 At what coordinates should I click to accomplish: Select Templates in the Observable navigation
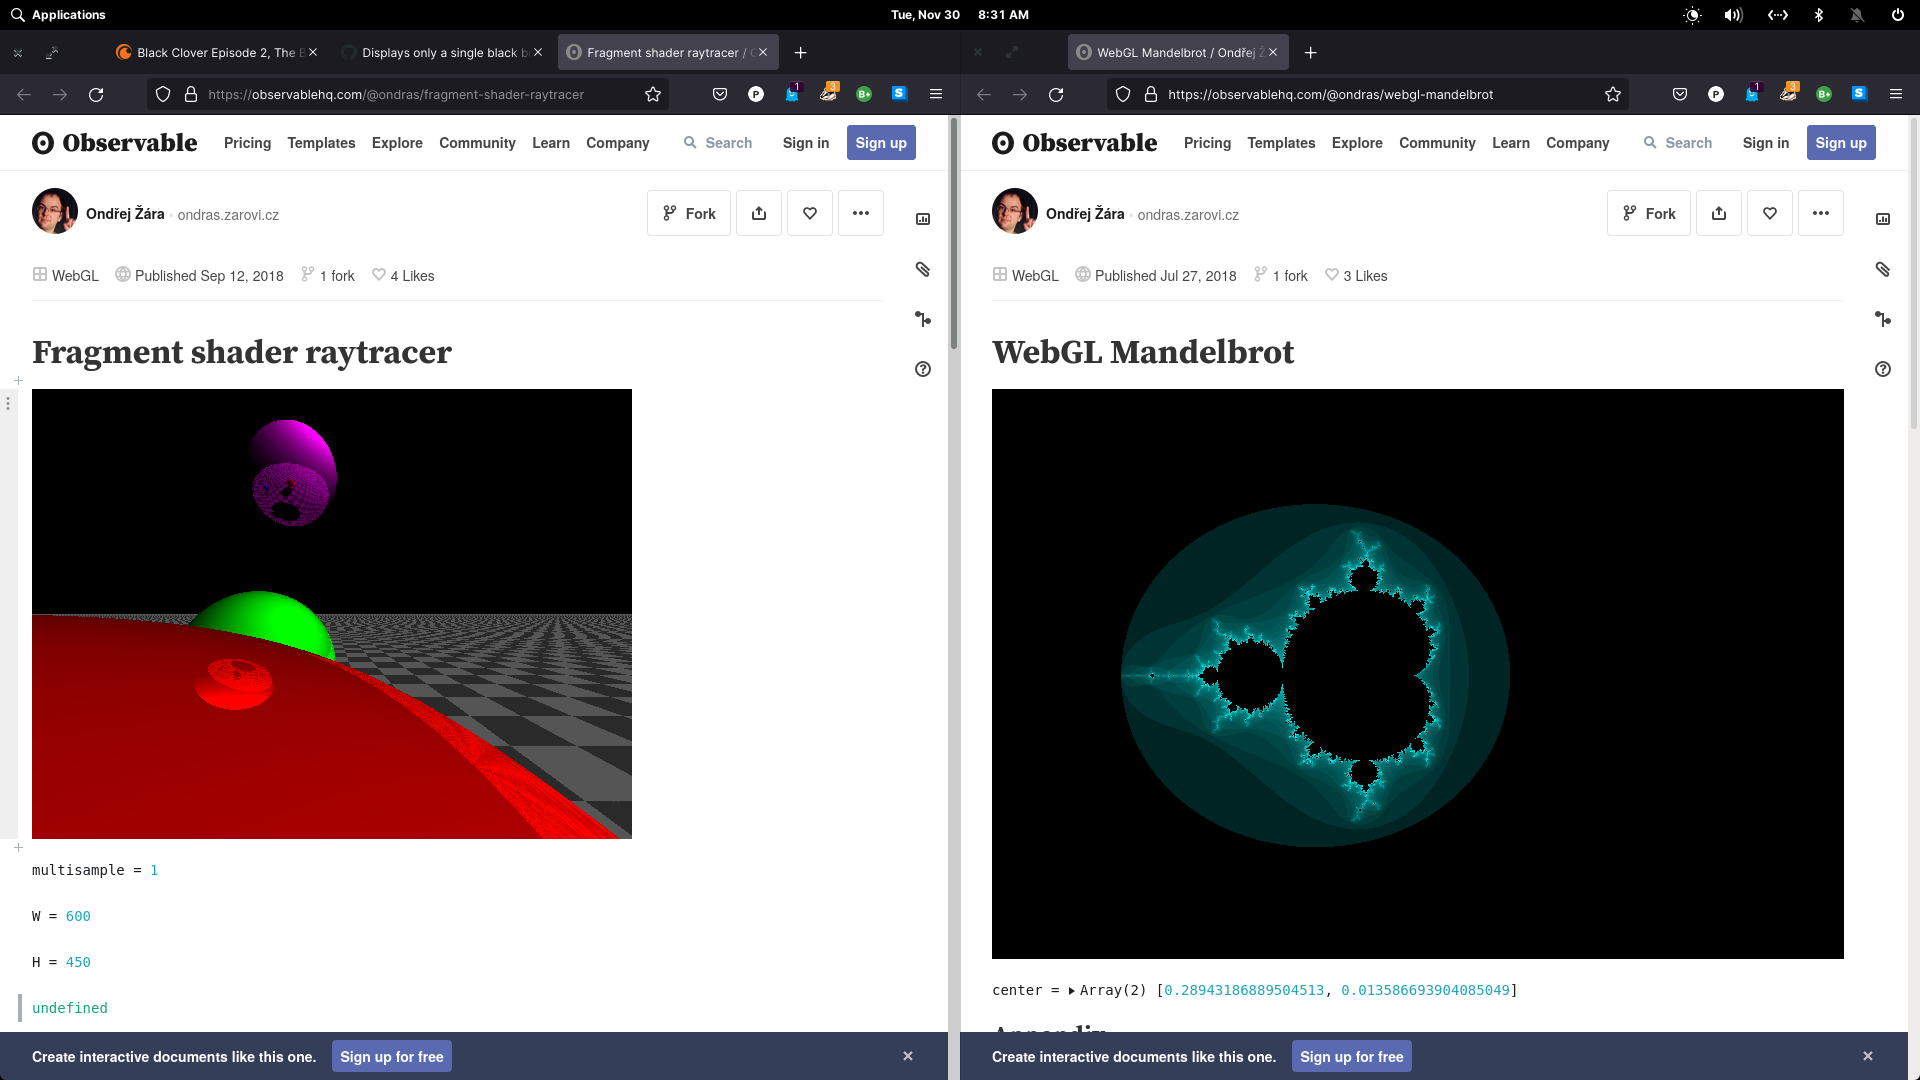click(320, 142)
